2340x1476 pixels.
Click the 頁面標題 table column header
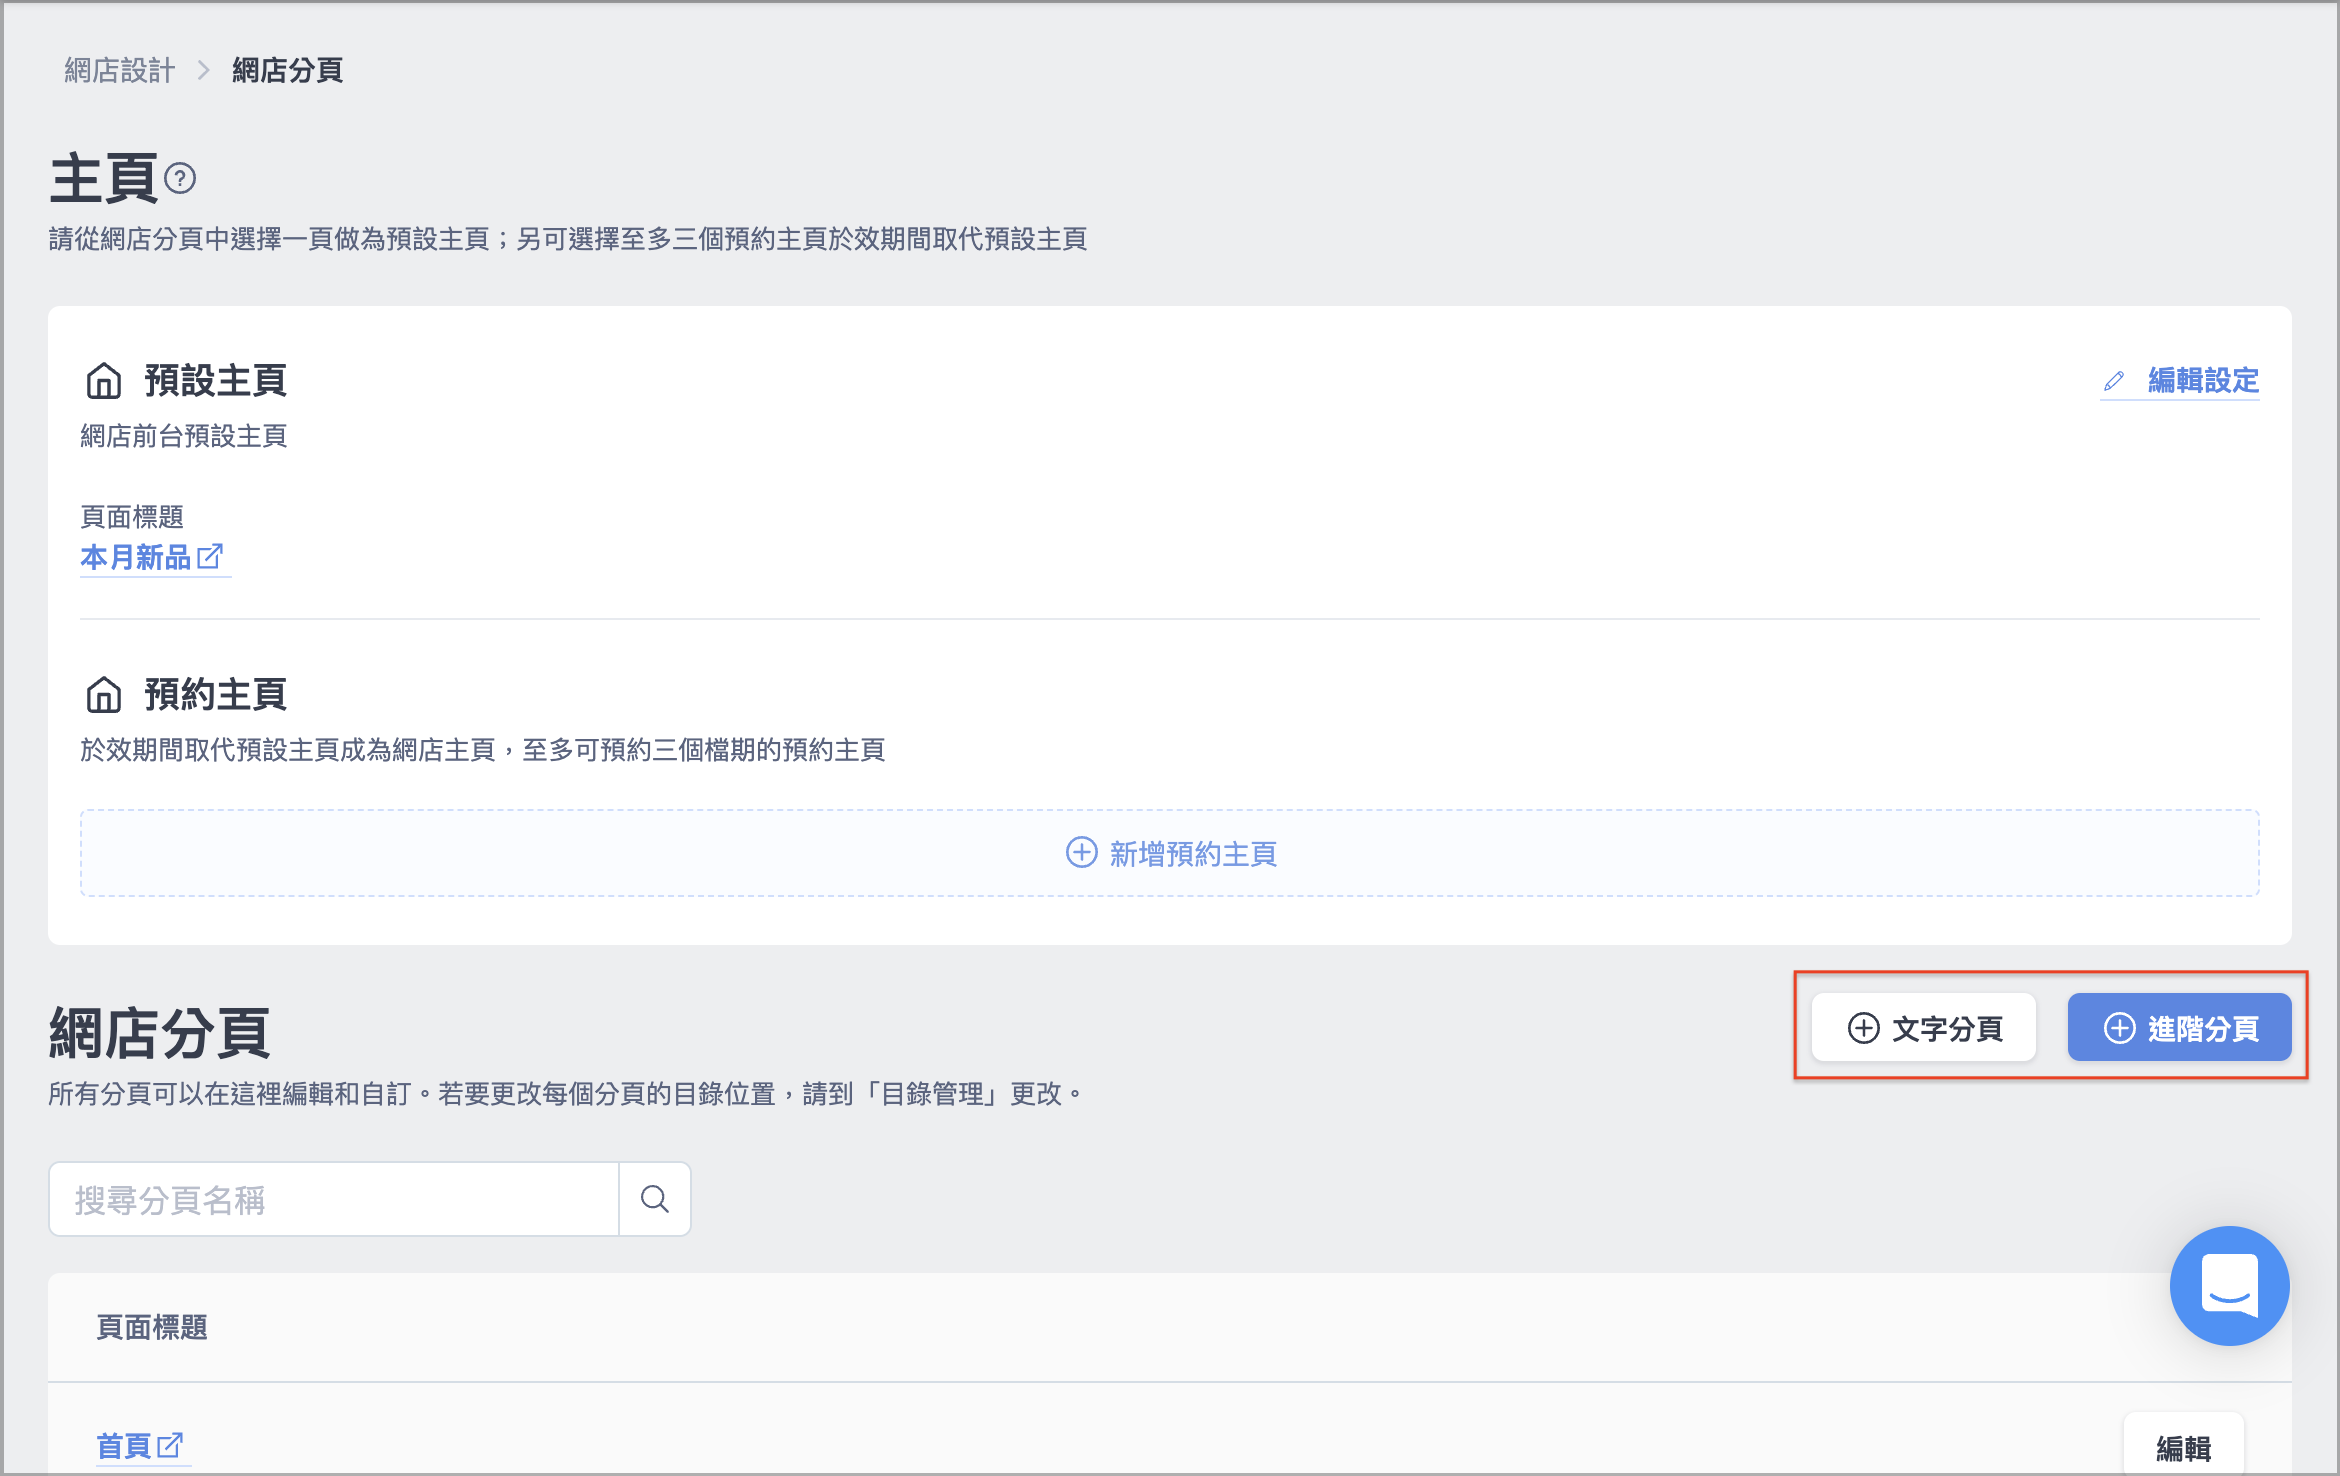(152, 1327)
